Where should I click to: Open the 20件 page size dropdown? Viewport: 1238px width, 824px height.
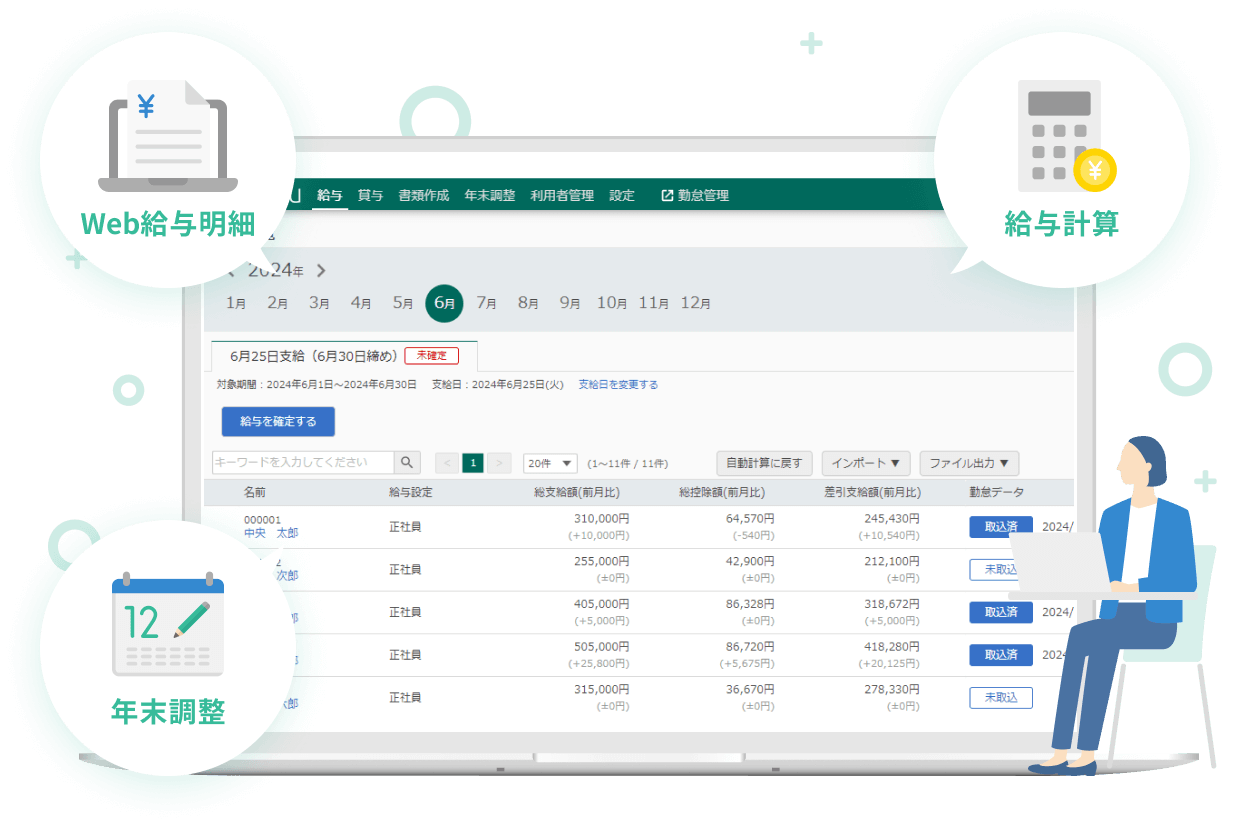(550, 464)
